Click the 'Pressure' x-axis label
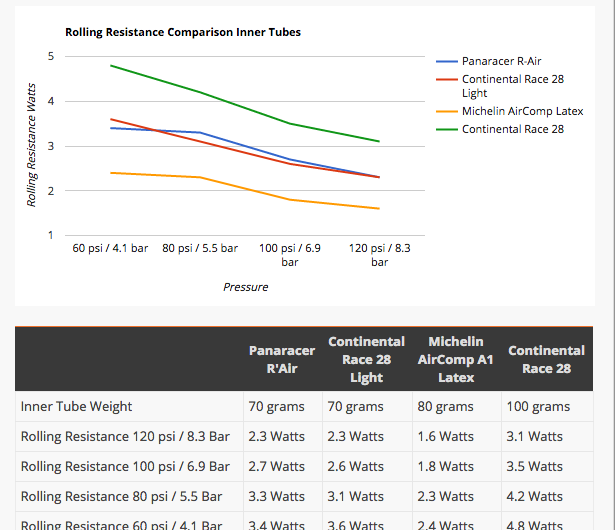 (x=246, y=287)
